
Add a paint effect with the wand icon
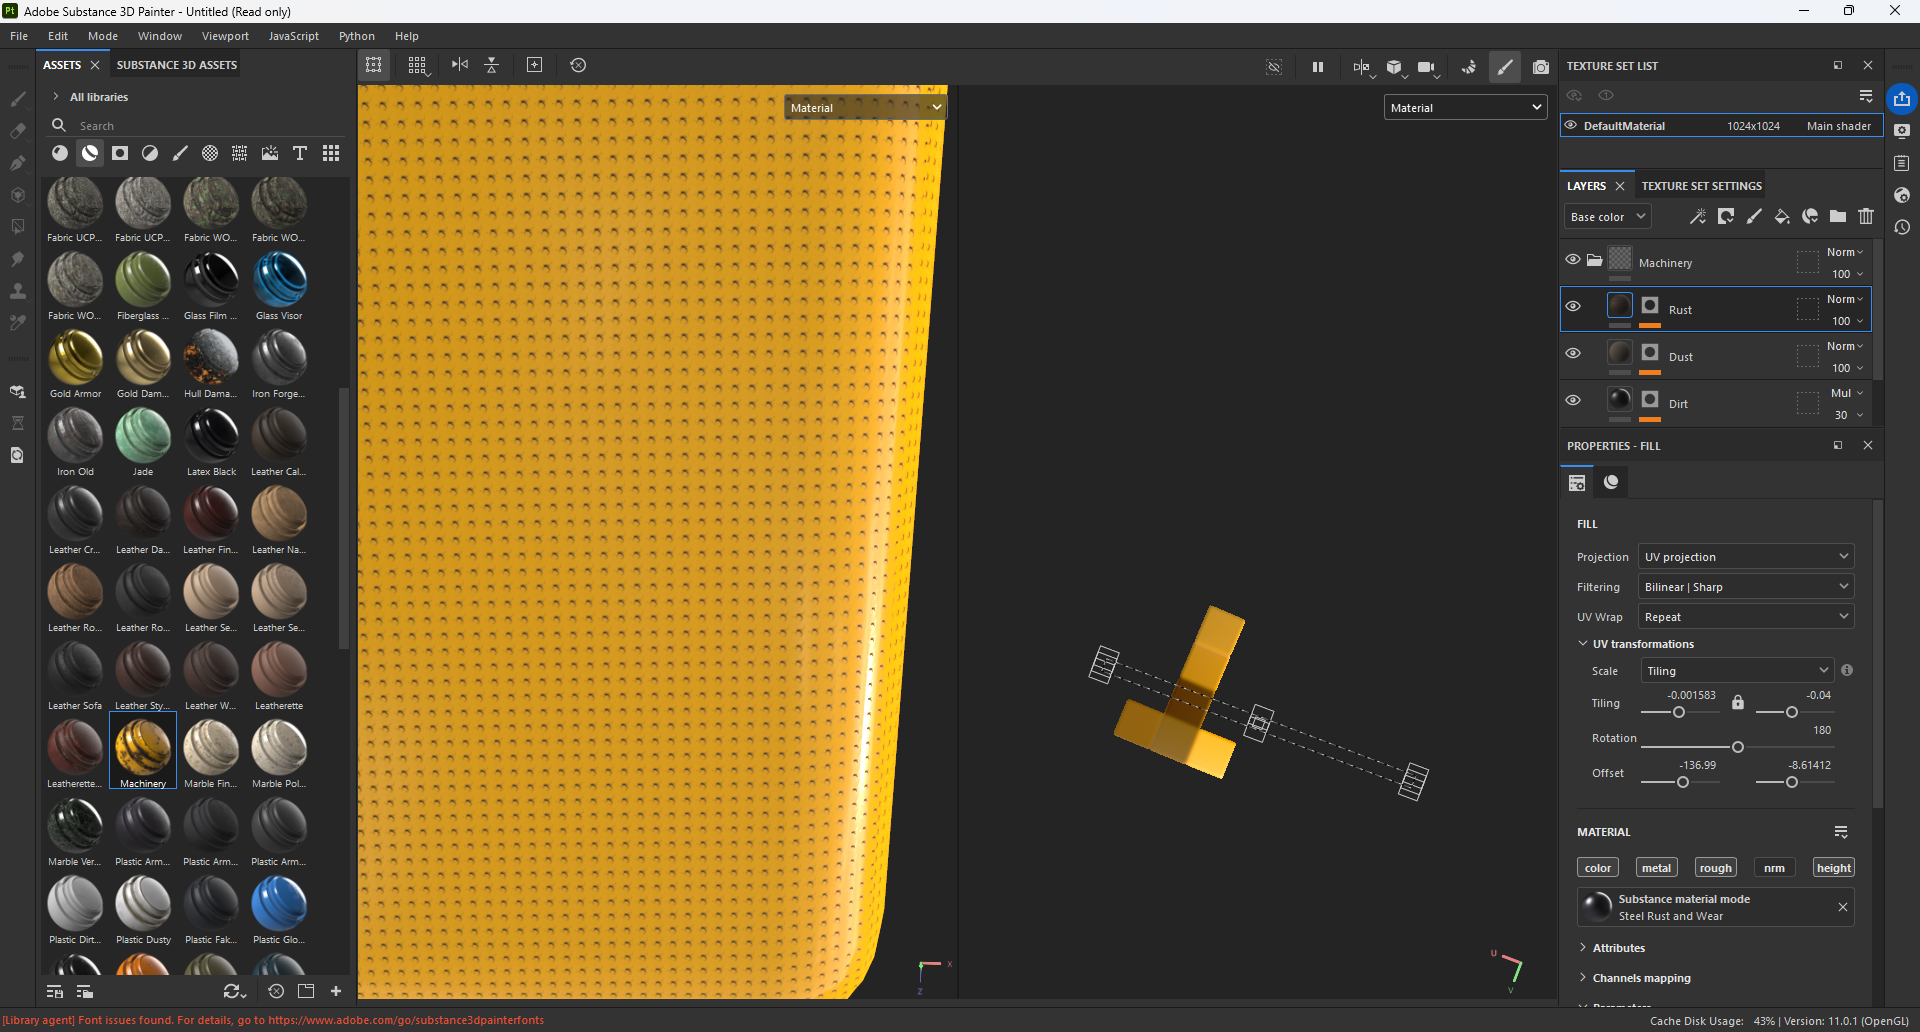coord(1698,216)
